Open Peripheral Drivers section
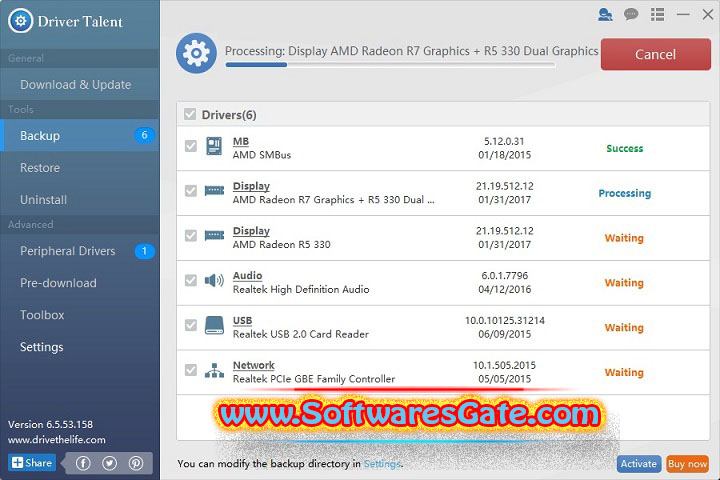Screen dimensions: 720x480 [80, 251]
